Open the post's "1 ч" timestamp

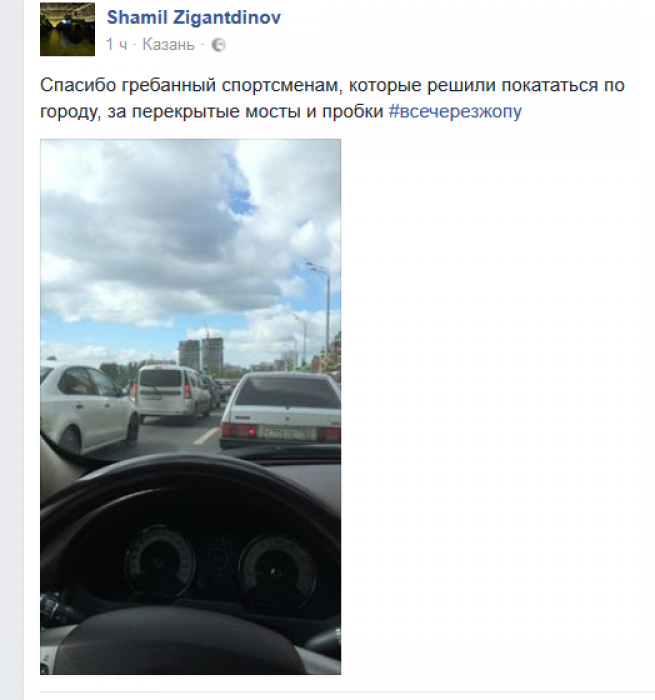(x=116, y=45)
